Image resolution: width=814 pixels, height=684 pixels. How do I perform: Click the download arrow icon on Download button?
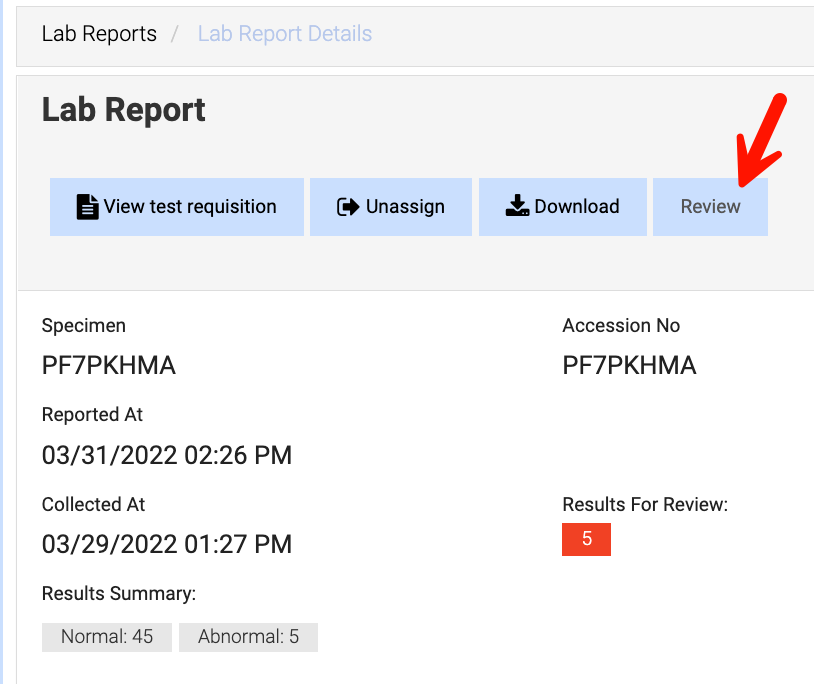pos(517,206)
